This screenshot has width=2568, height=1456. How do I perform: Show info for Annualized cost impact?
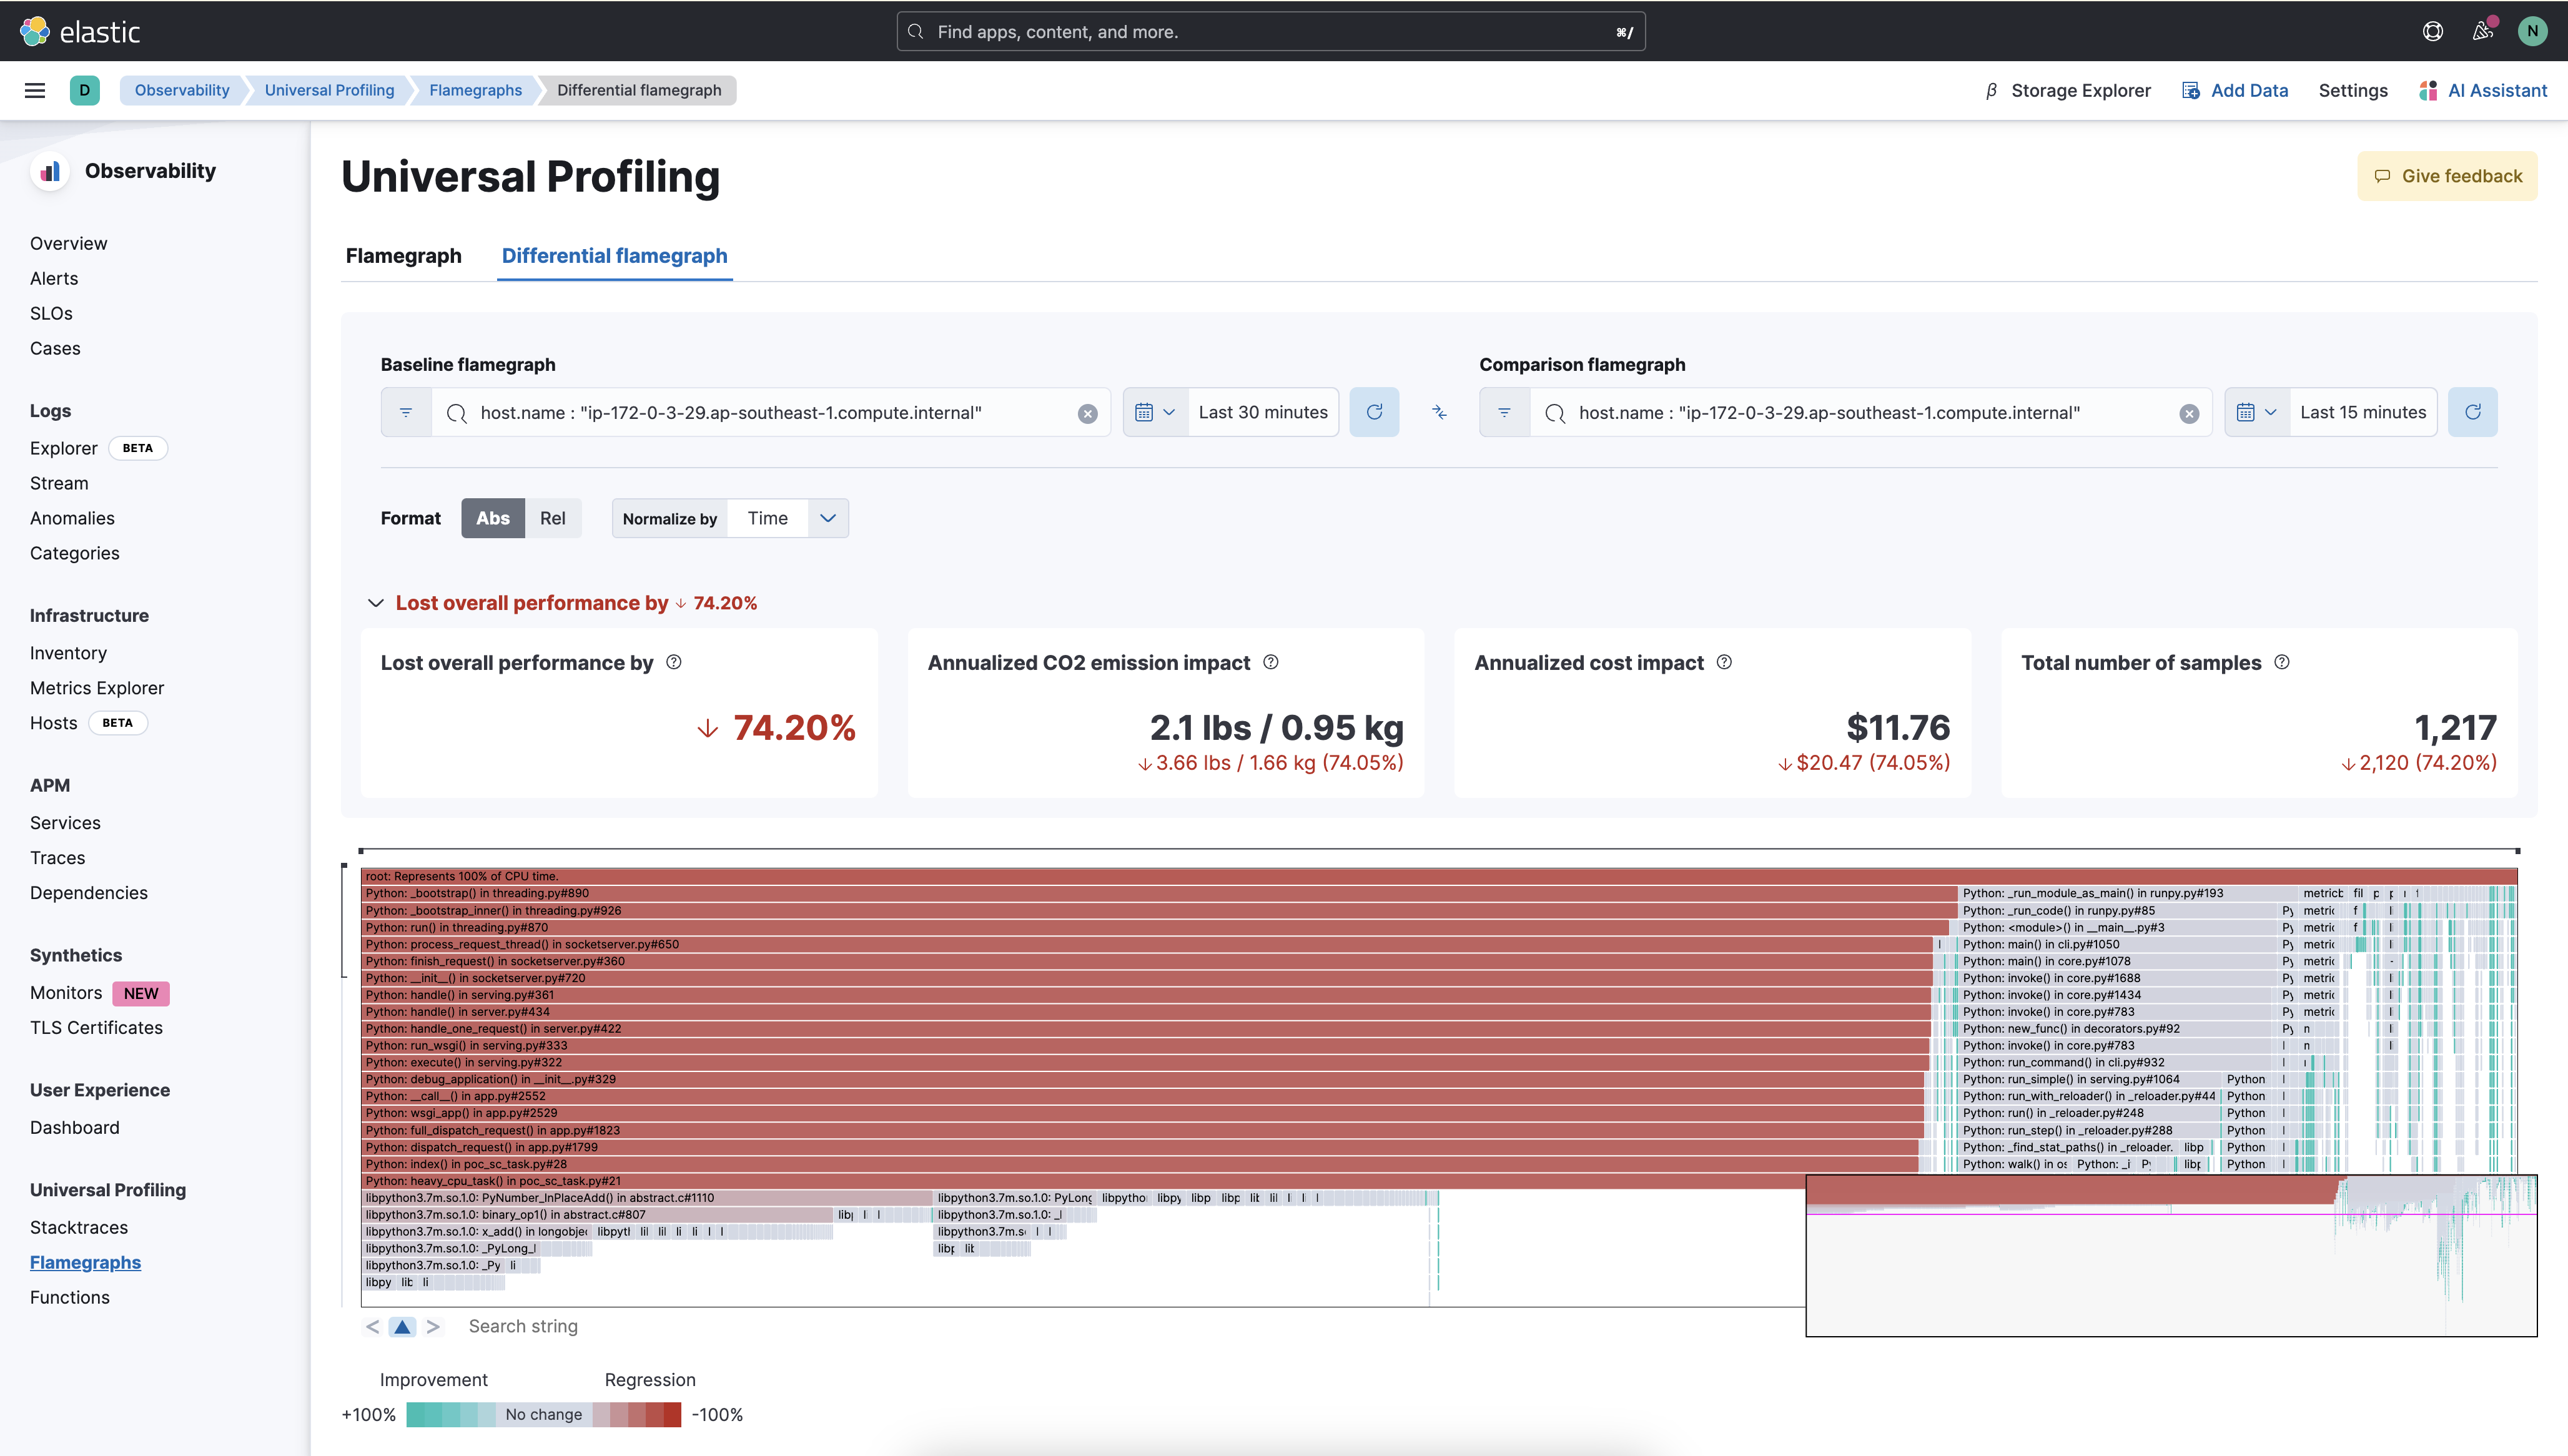tap(1724, 662)
